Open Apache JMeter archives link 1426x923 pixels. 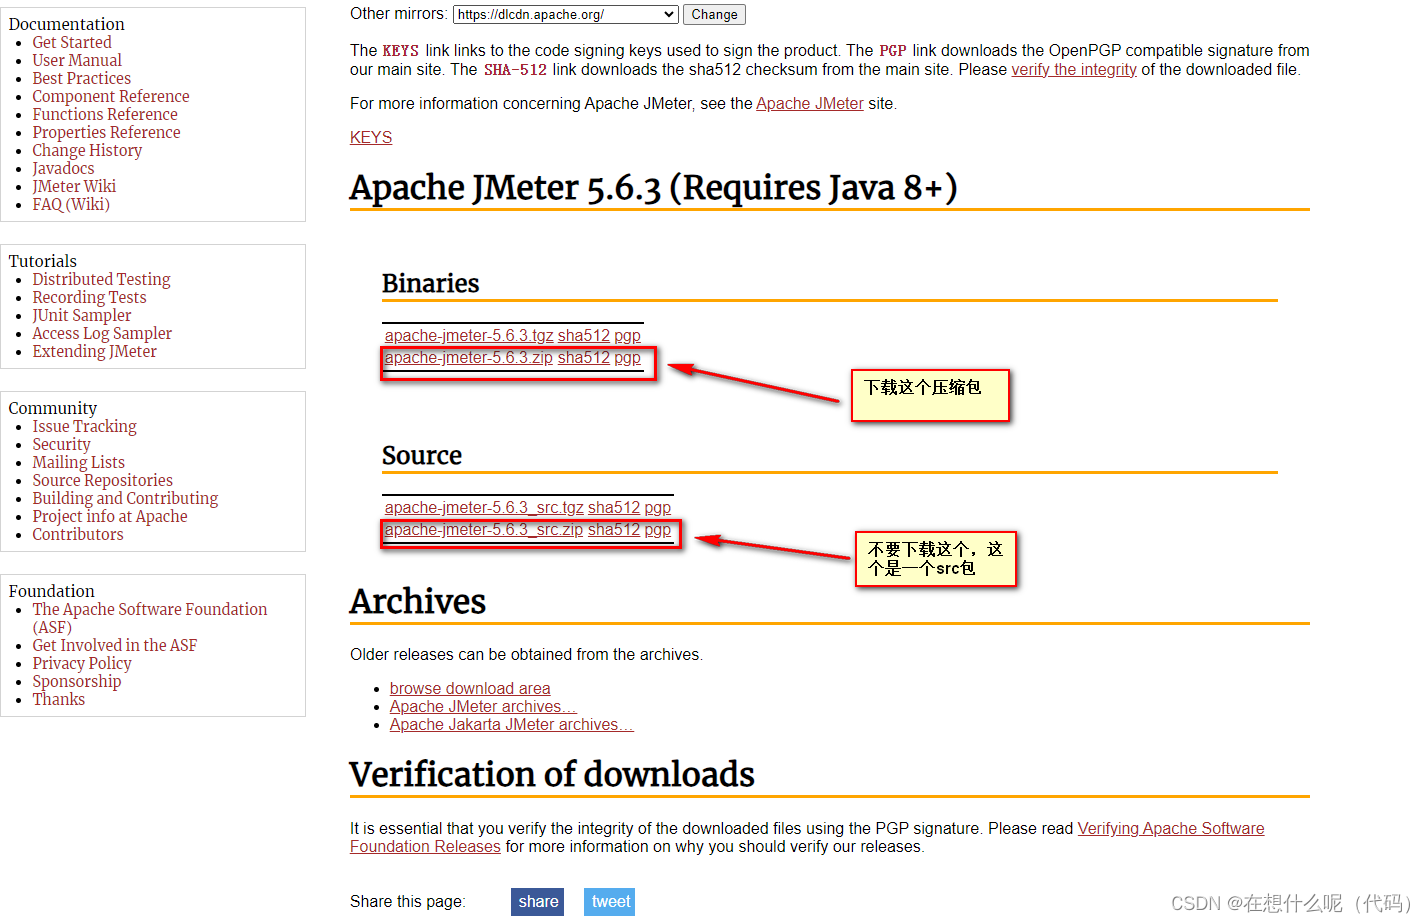483,707
